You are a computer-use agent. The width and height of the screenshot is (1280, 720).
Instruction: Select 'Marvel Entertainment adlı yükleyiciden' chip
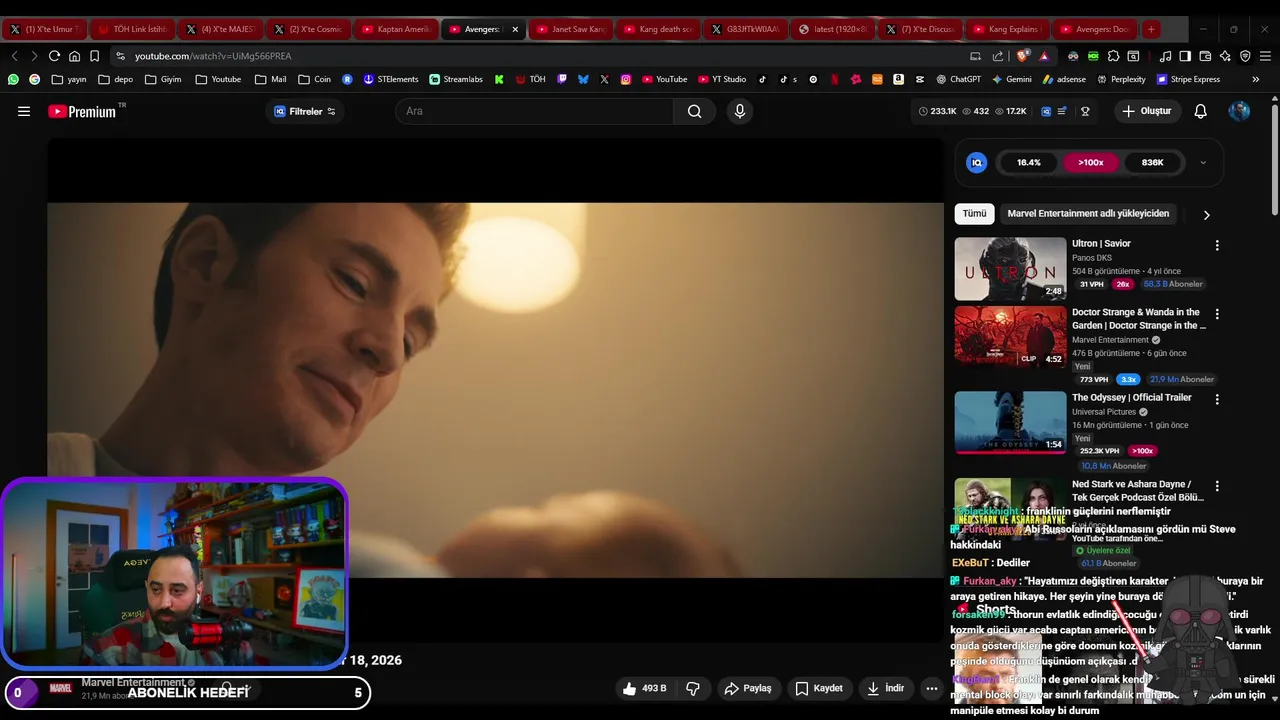pyautogui.click(x=1088, y=213)
